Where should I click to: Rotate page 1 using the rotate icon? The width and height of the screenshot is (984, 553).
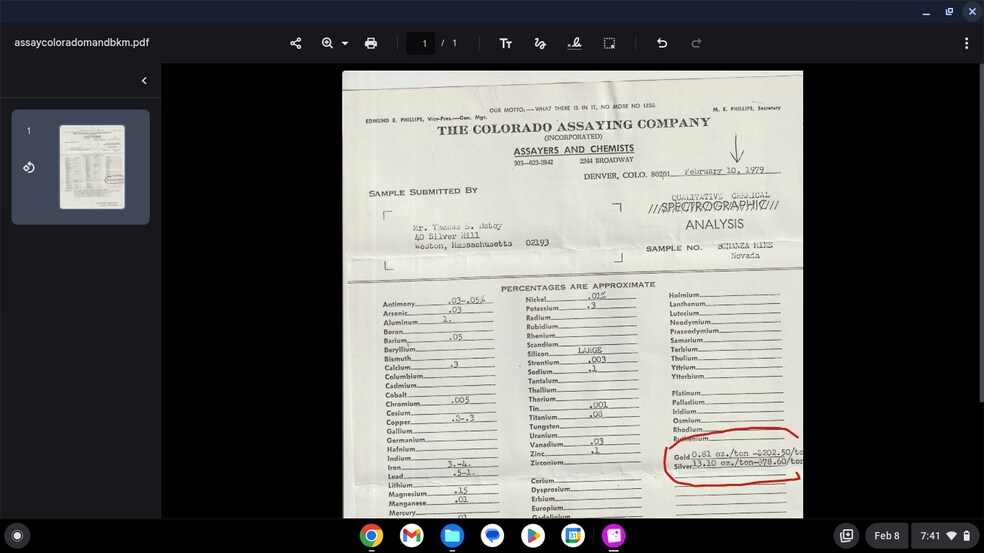pyautogui.click(x=29, y=168)
